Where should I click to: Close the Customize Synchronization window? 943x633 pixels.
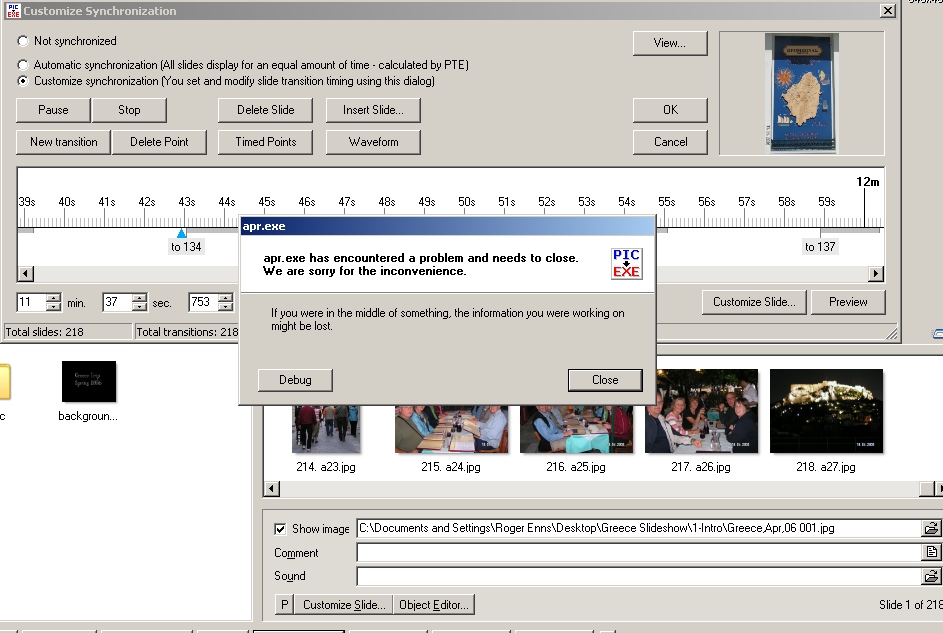coord(888,11)
